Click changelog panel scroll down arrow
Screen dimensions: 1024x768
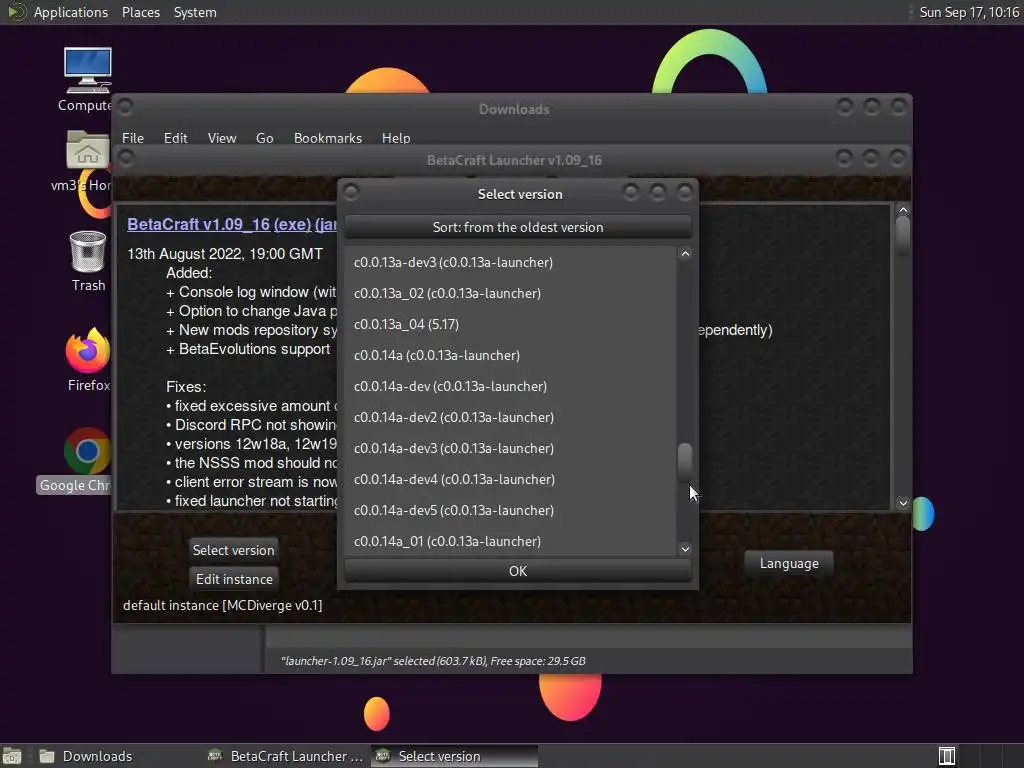[x=903, y=503]
